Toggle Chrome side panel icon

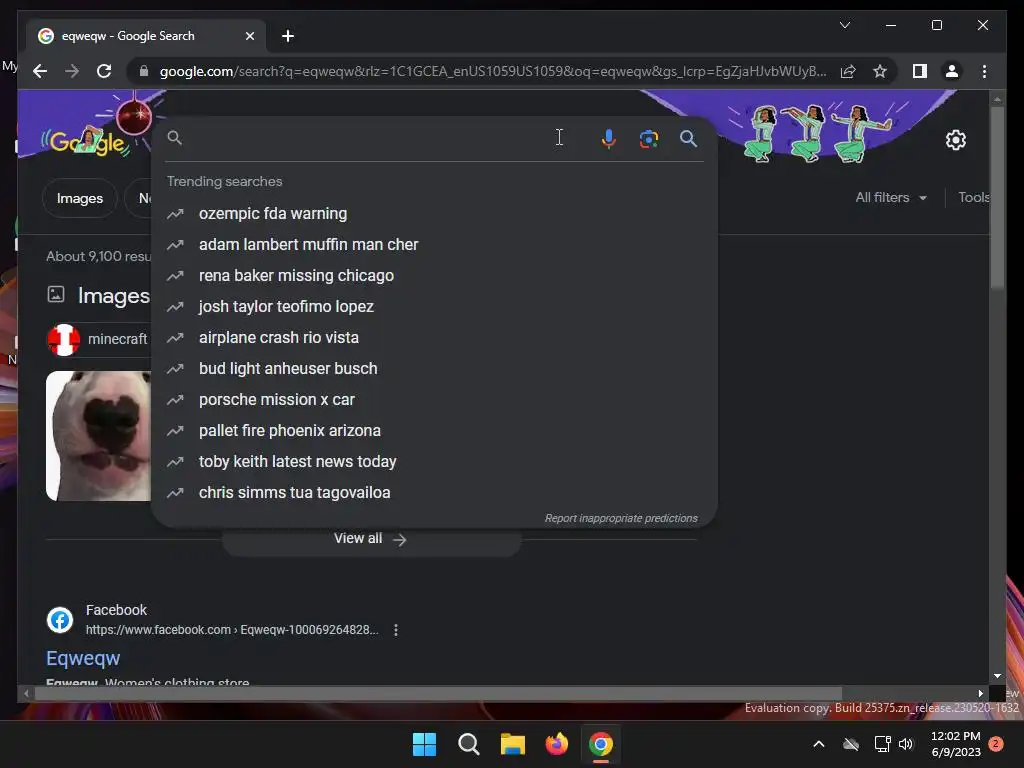pyautogui.click(x=920, y=71)
